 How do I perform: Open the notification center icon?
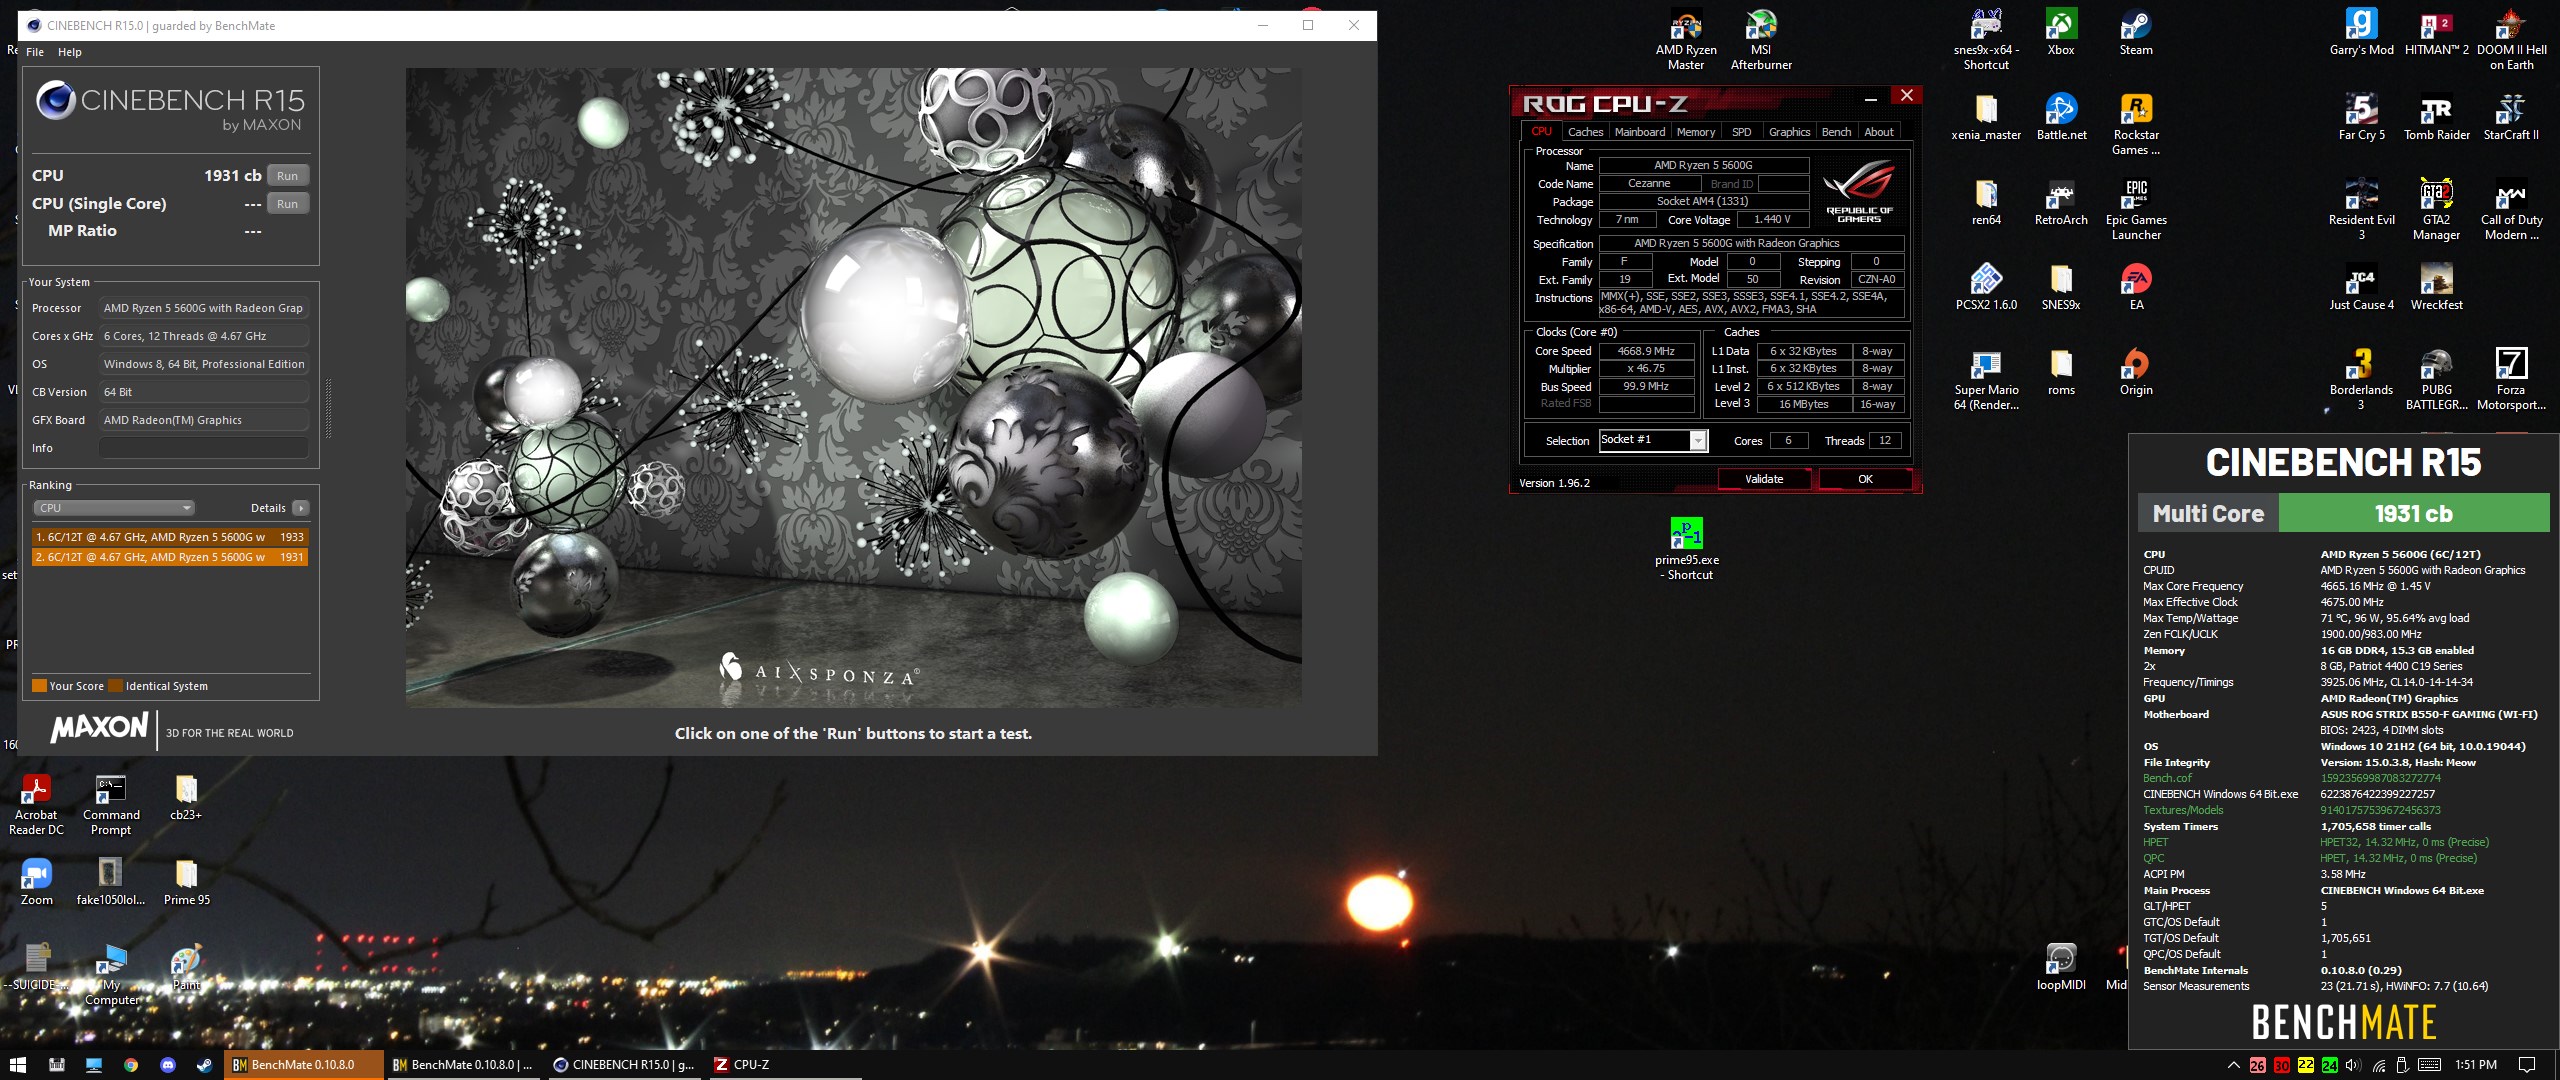click(2526, 1065)
